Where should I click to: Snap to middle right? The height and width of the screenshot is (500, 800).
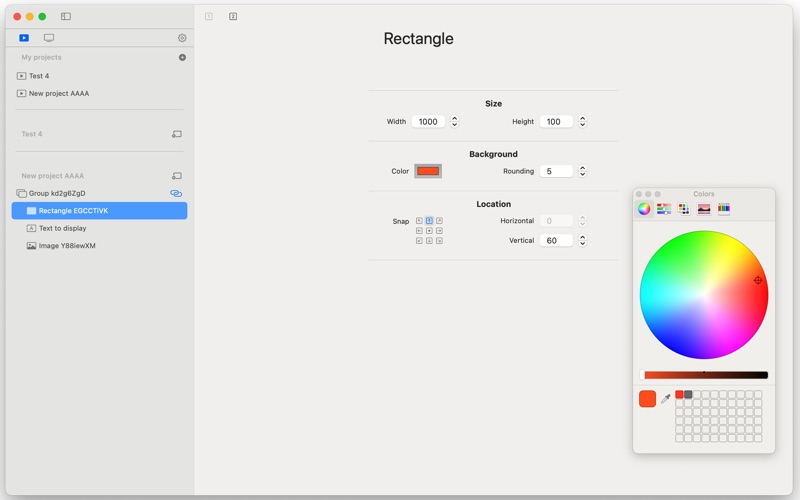click(439, 231)
